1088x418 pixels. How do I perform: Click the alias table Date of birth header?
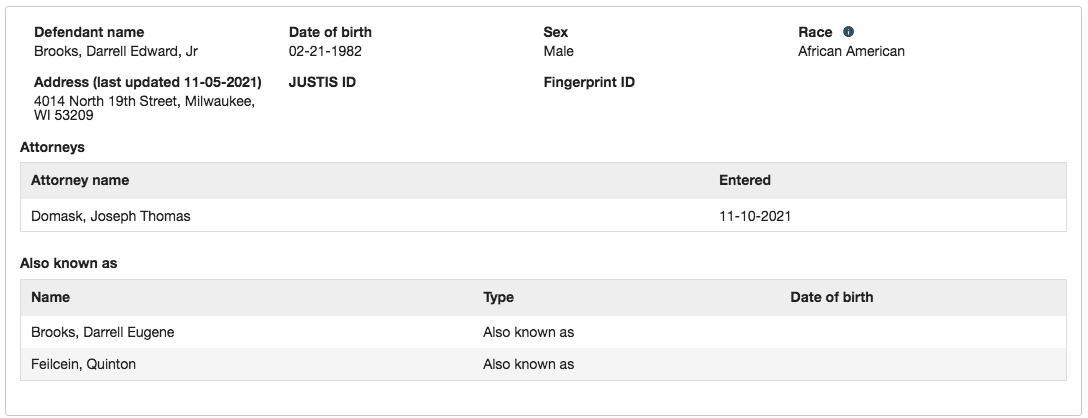point(831,297)
